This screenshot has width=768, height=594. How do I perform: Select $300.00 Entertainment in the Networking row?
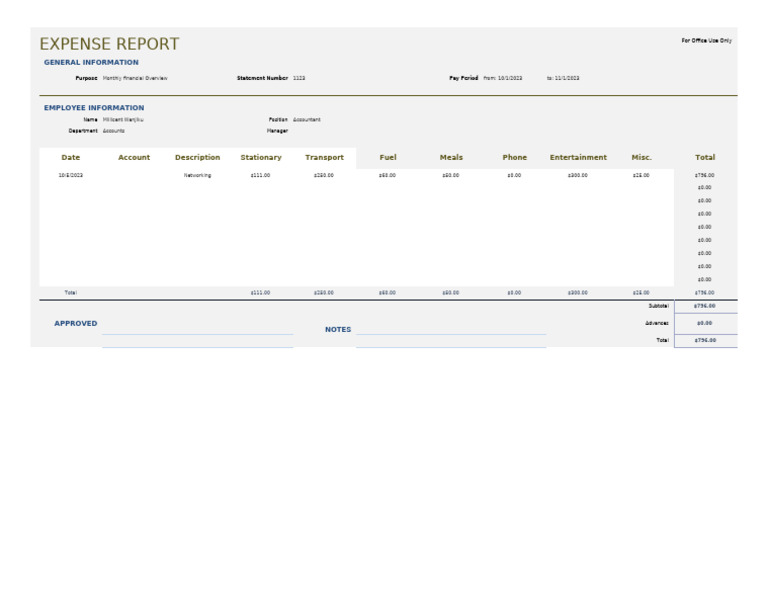[x=578, y=175]
